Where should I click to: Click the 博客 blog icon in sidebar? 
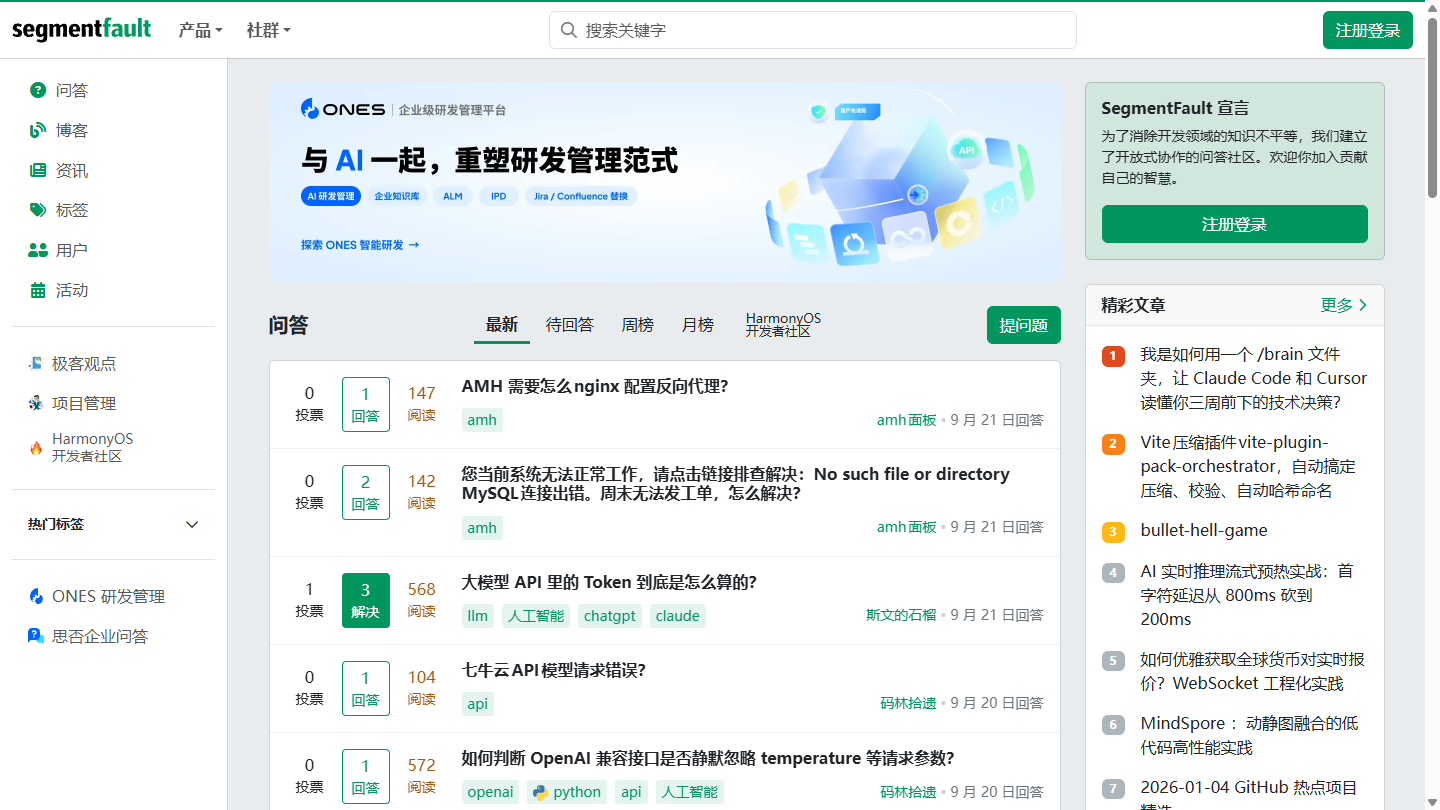pyautogui.click(x=38, y=130)
